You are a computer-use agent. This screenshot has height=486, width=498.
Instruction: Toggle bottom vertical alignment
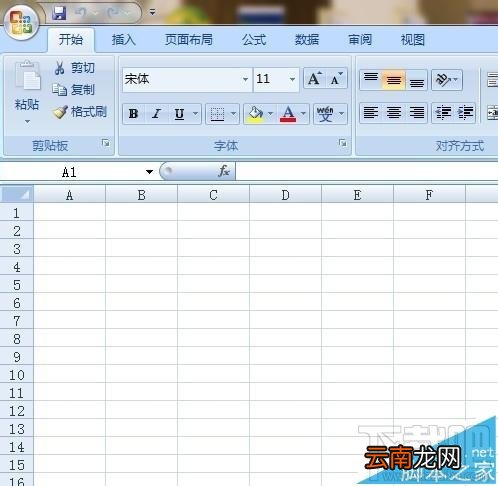(x=417, y=80)
